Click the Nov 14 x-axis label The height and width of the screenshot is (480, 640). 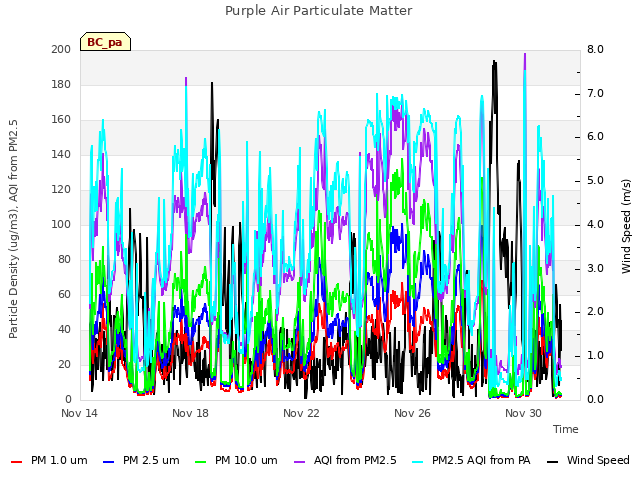[x=80, y=413]
